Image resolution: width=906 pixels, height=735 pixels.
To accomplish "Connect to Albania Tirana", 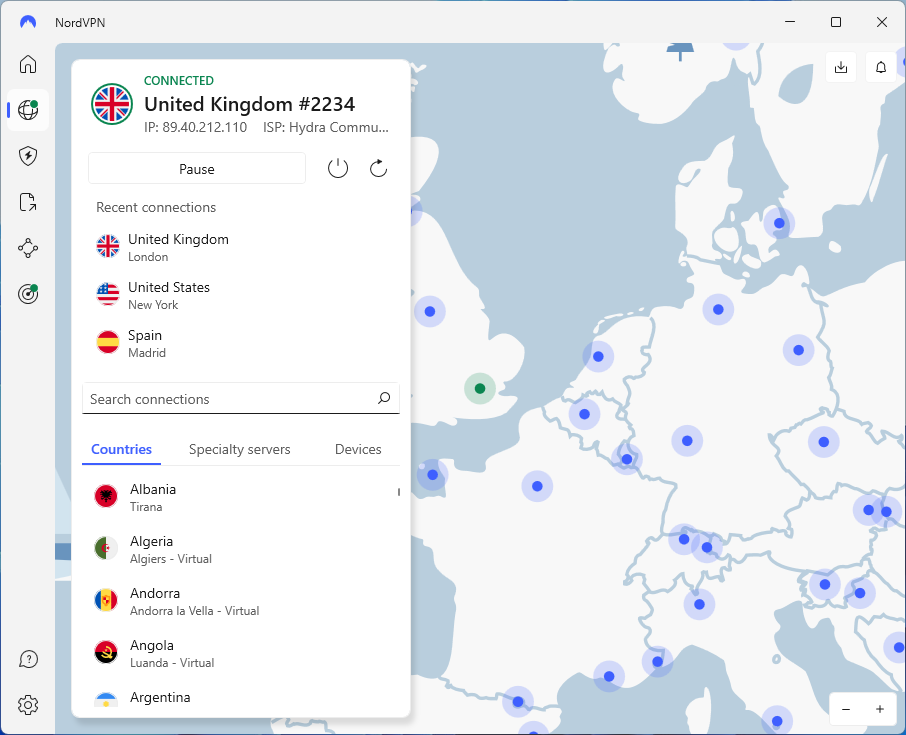I will [240, 497].
